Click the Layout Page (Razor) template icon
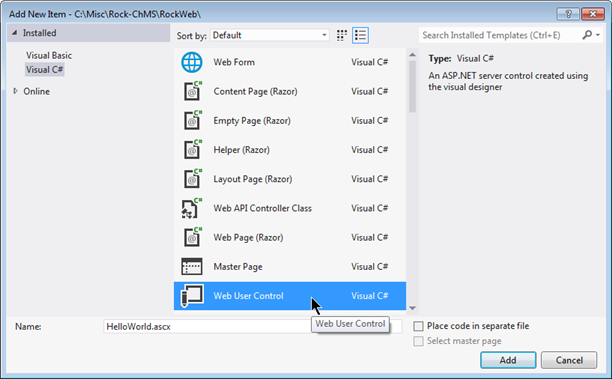The height and width of the screenshot is (379, 612). (x=193, y=179)
